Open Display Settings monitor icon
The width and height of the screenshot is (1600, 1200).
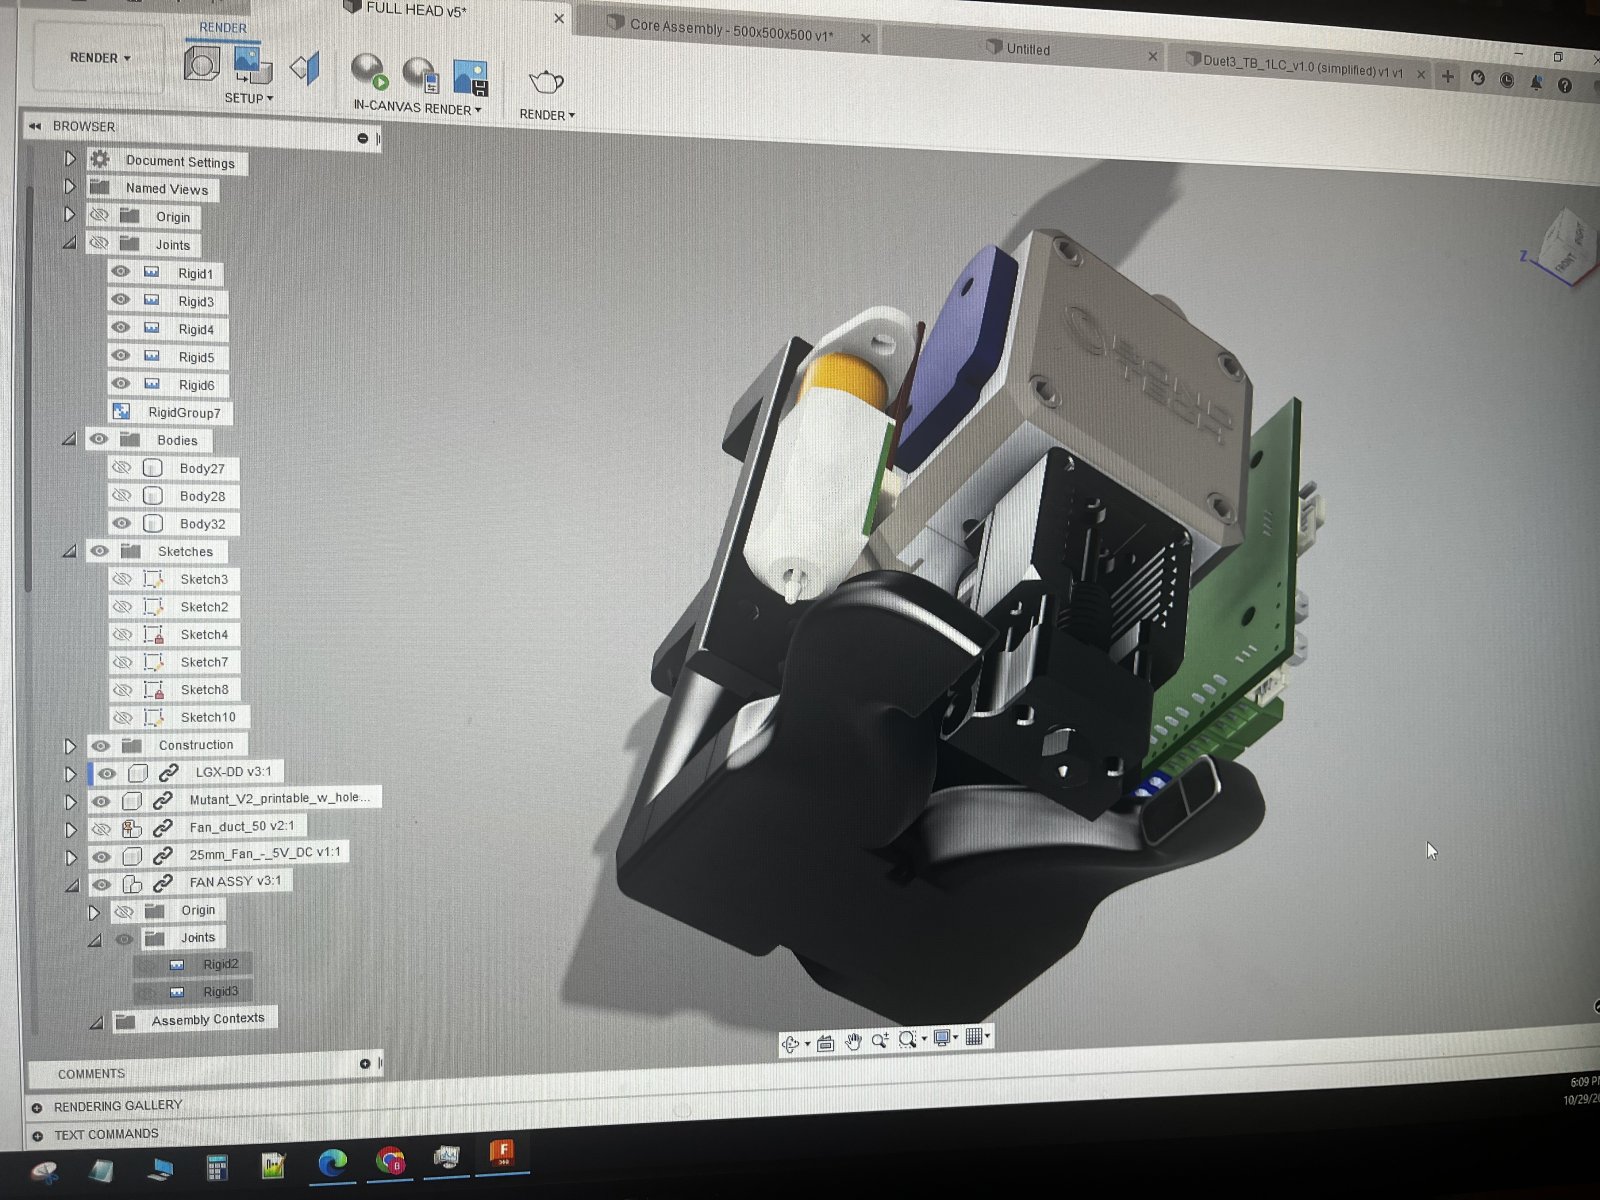pyautogui.click(x=942, y=1038)
